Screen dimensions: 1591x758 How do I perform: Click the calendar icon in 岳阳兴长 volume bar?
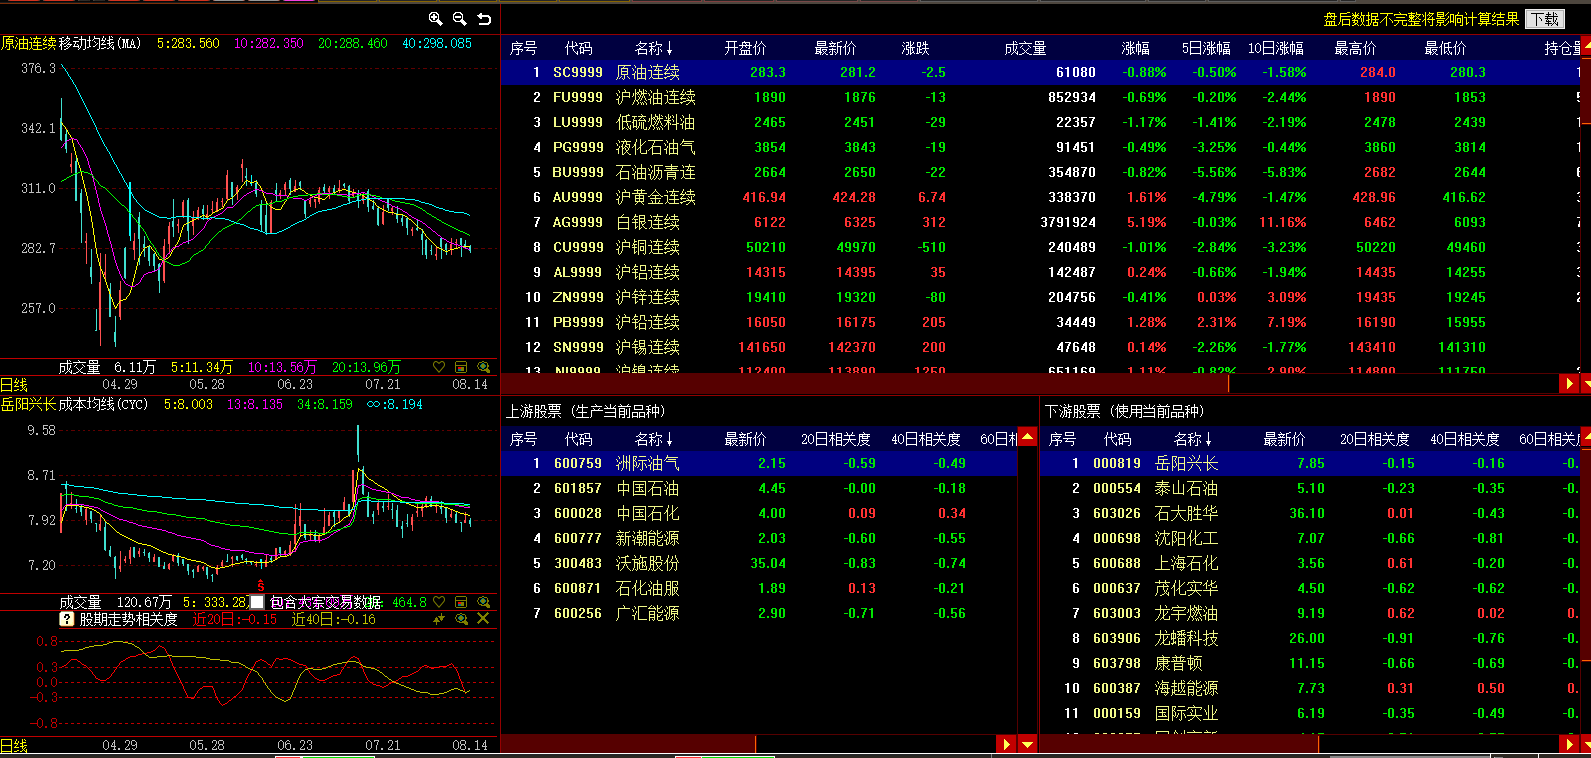(461, 602)
